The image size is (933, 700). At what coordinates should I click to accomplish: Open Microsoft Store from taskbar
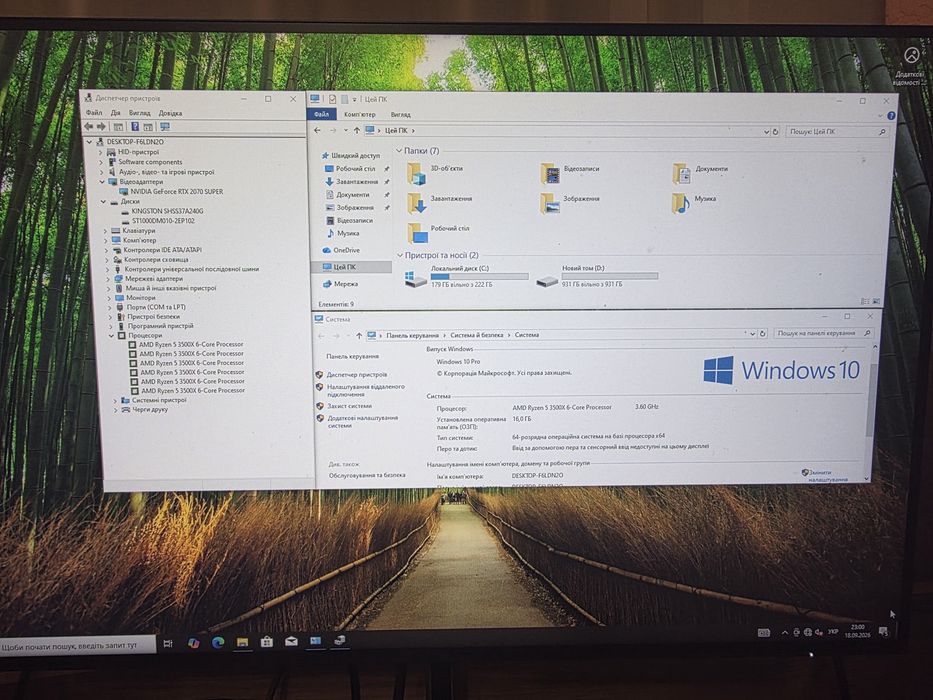pos(267,642)
